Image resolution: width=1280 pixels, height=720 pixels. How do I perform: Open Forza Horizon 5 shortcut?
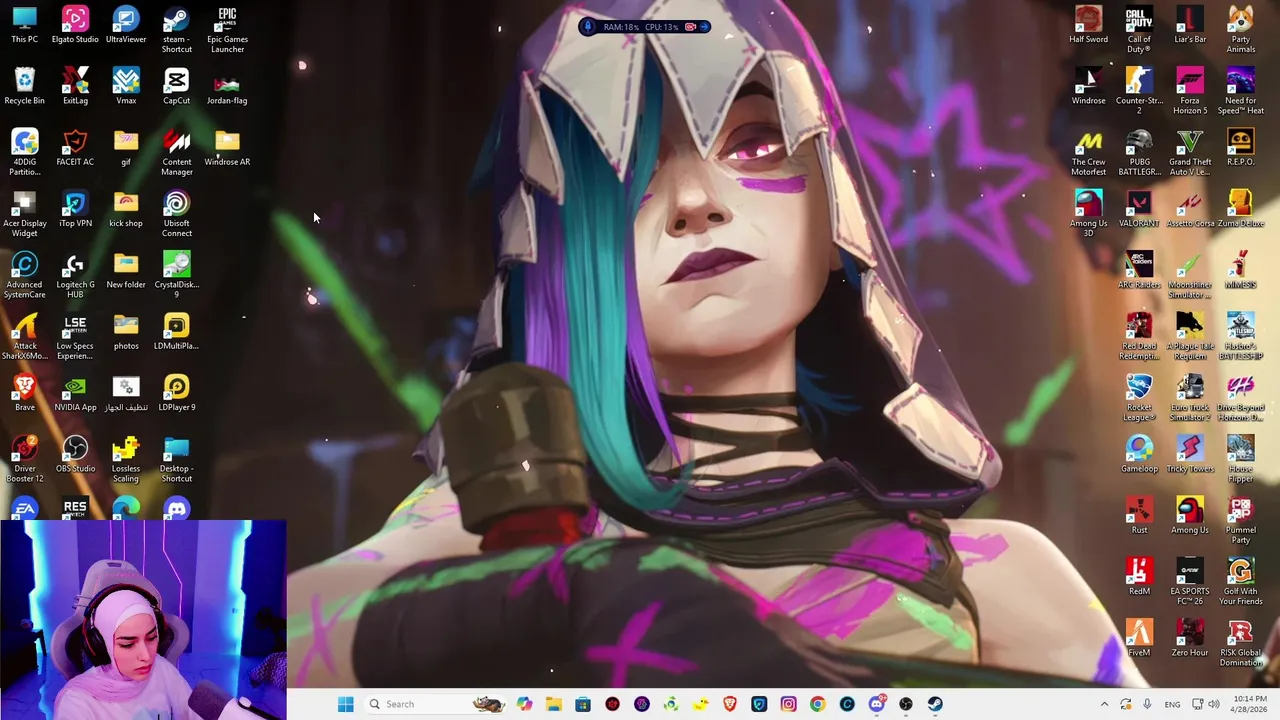point(1190,92)
